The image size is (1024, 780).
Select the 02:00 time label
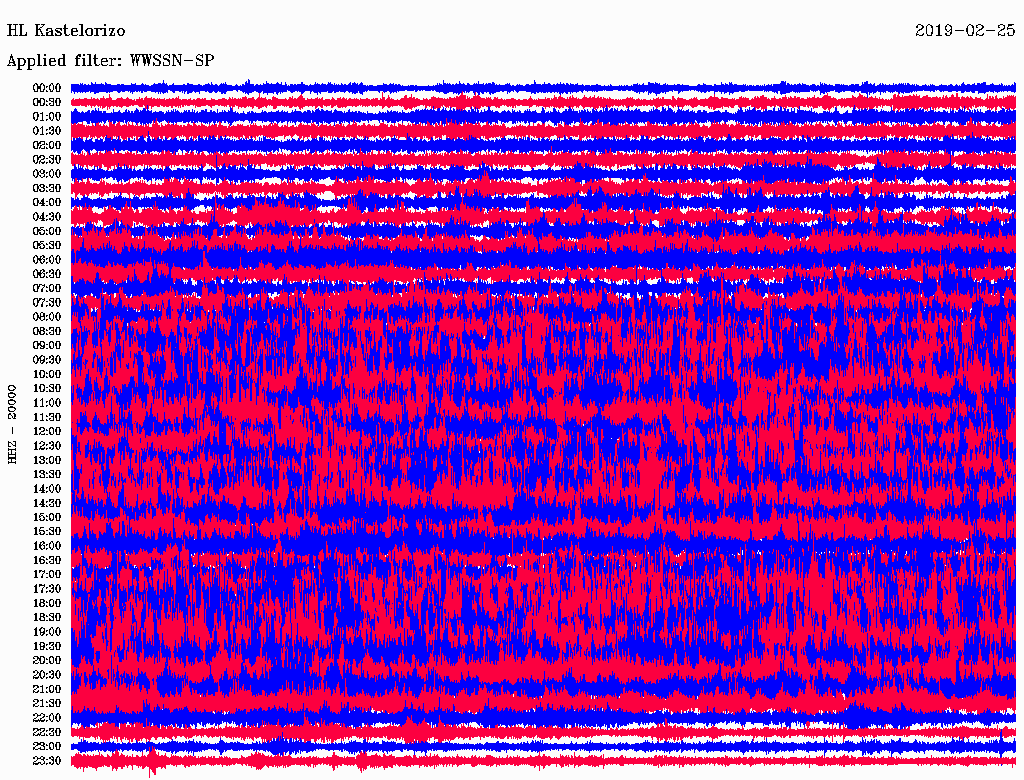coord(47,145)
